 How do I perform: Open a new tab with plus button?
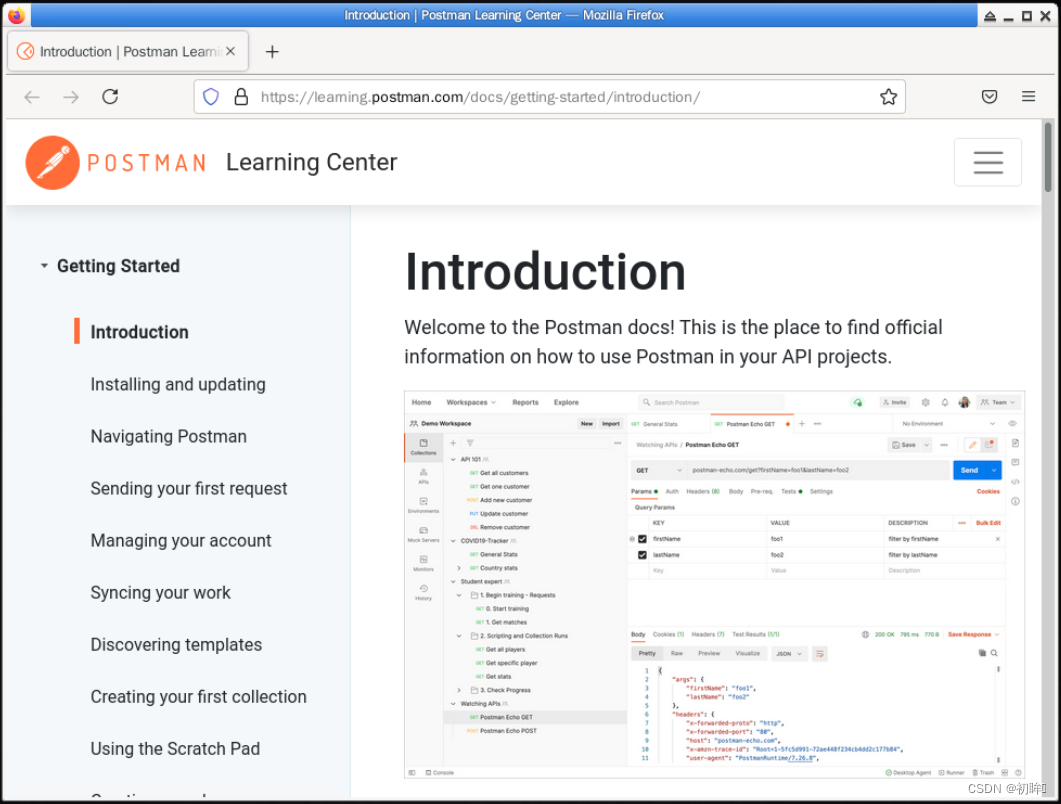272,51
